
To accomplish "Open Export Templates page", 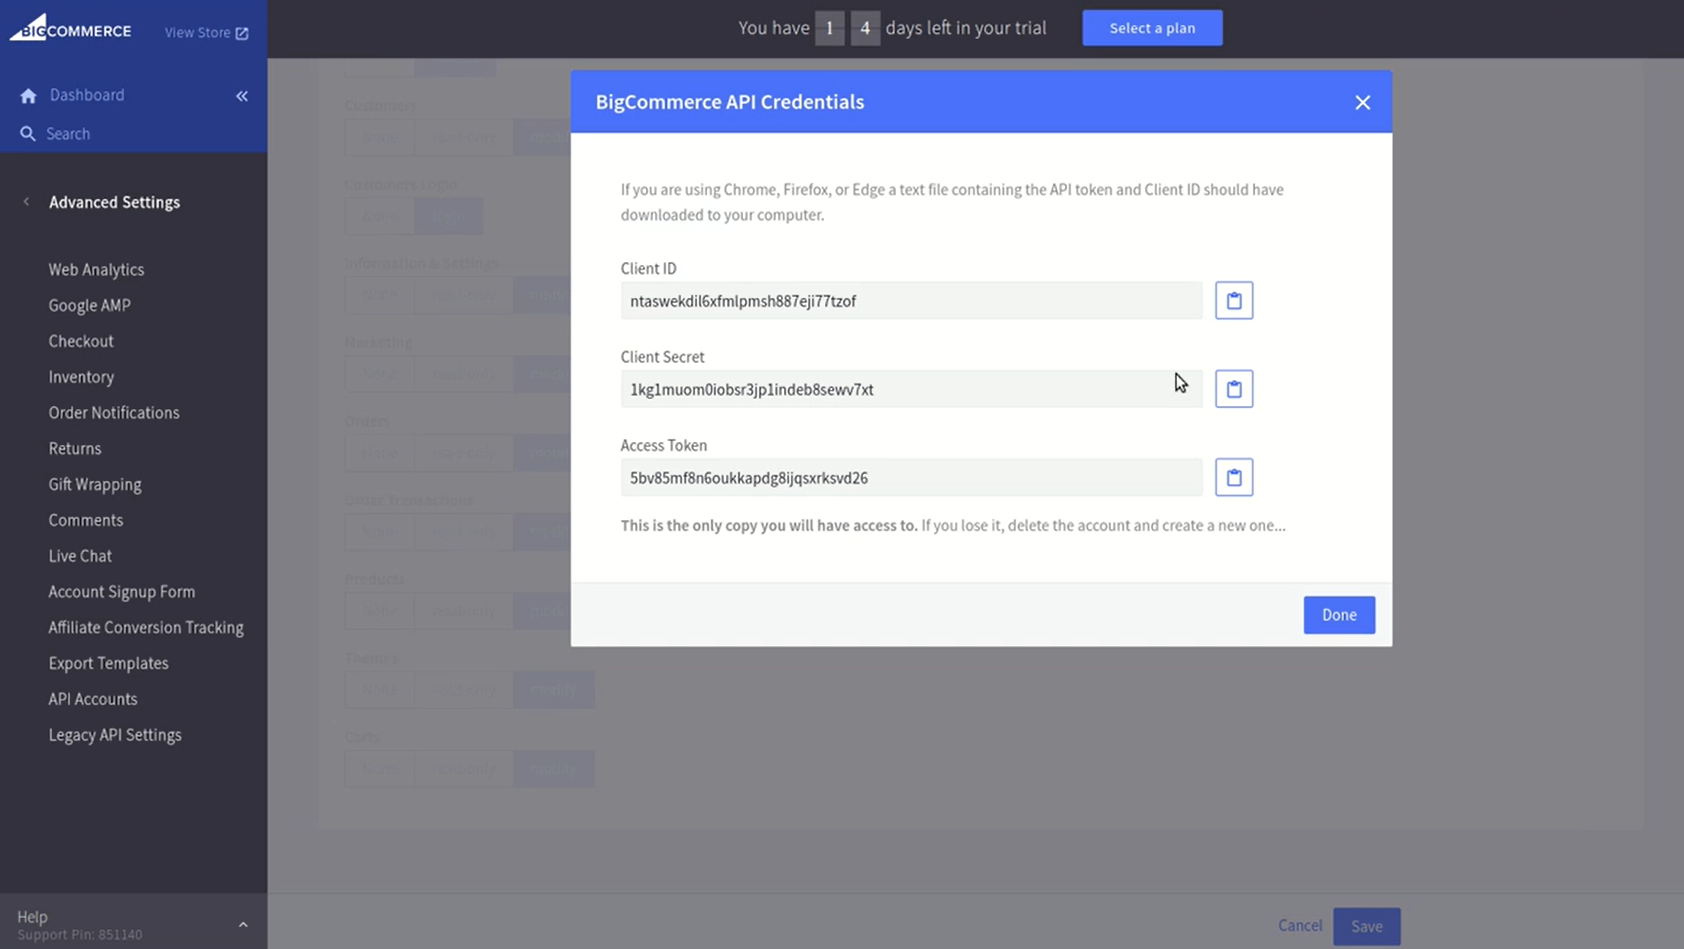I will tap(108, 663).
